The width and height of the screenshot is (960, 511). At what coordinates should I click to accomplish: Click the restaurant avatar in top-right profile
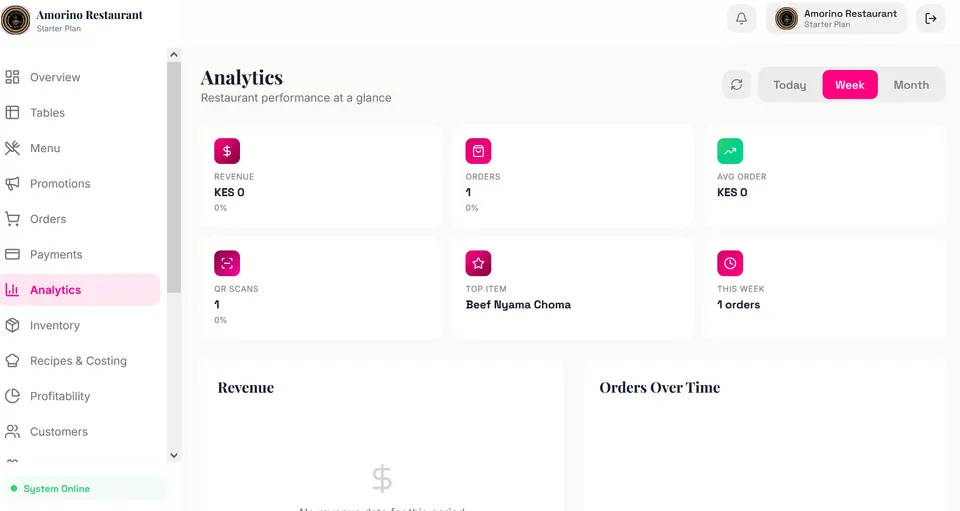pyautogui.click(x=786, y=18)
